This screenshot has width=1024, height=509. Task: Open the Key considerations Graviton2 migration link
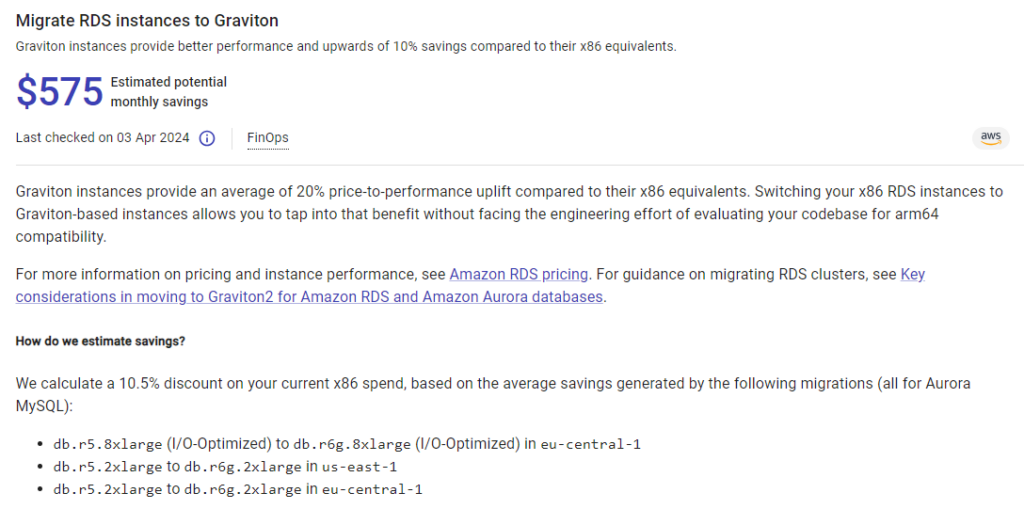[x=309, y=297]
